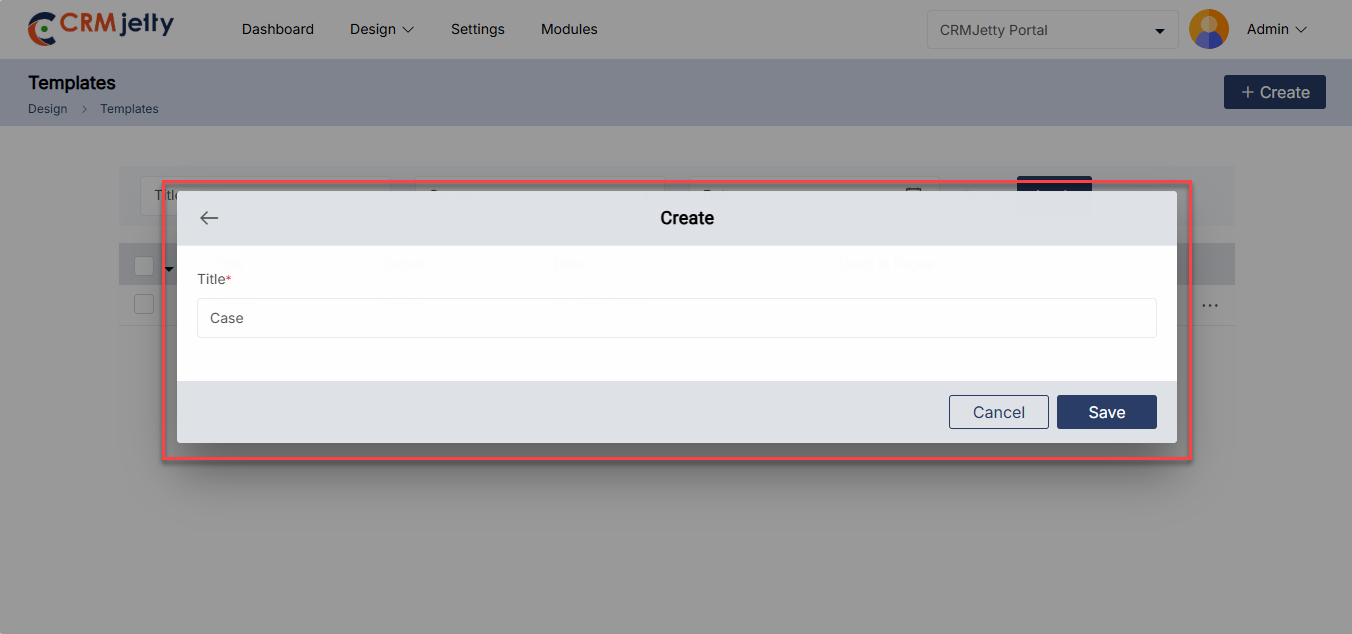The image size is (1352, 634).
Task: Open the Settings menu item
Action: 477,29
